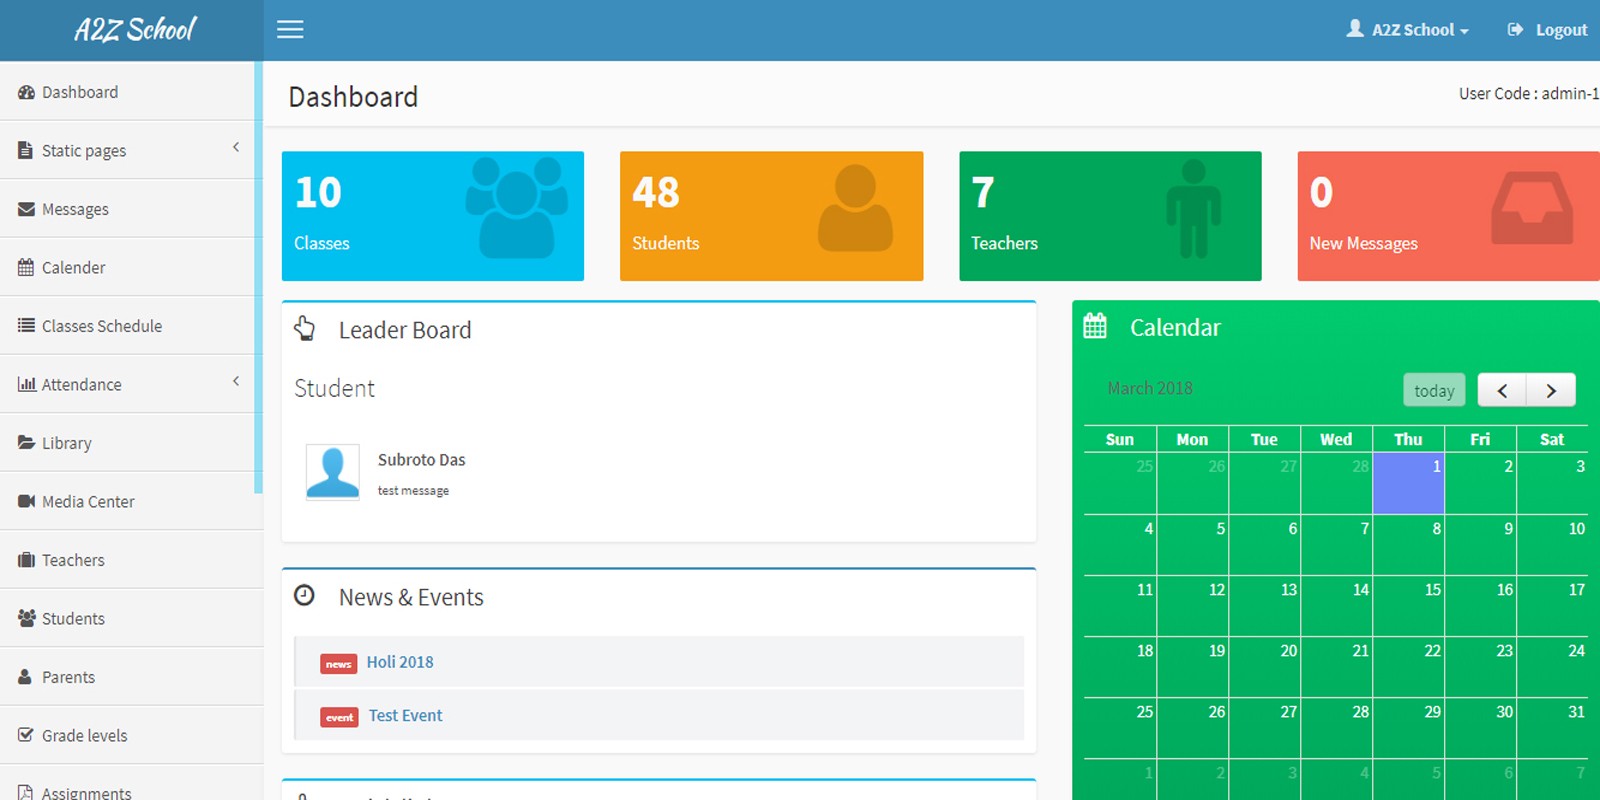Click the Library folder icon
The height and width of the screenshot is (800, 1600).
26,443
